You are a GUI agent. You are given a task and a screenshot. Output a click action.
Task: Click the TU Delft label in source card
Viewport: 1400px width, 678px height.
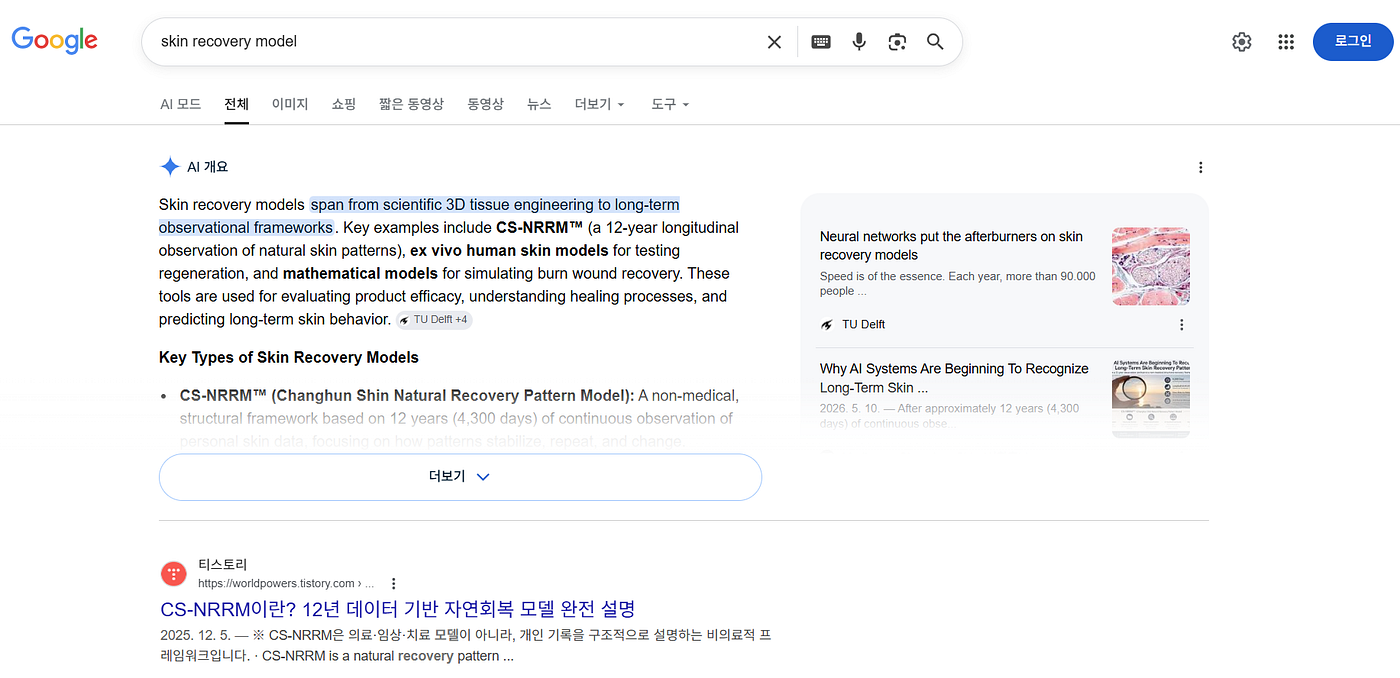tap(863, 325)
